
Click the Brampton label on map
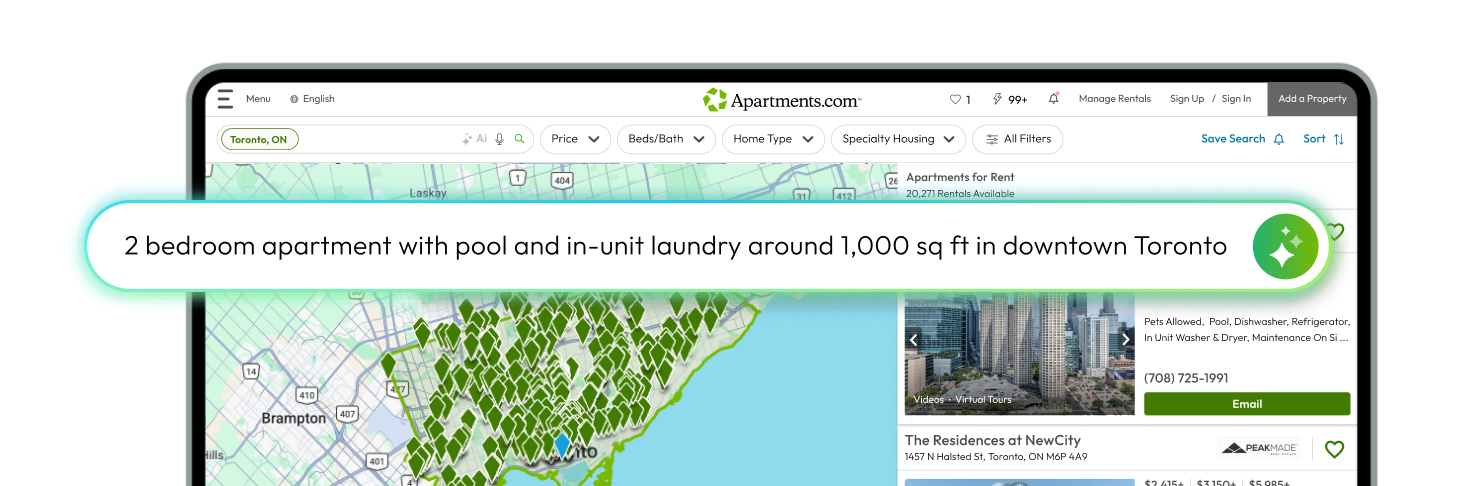pos(294,418)
